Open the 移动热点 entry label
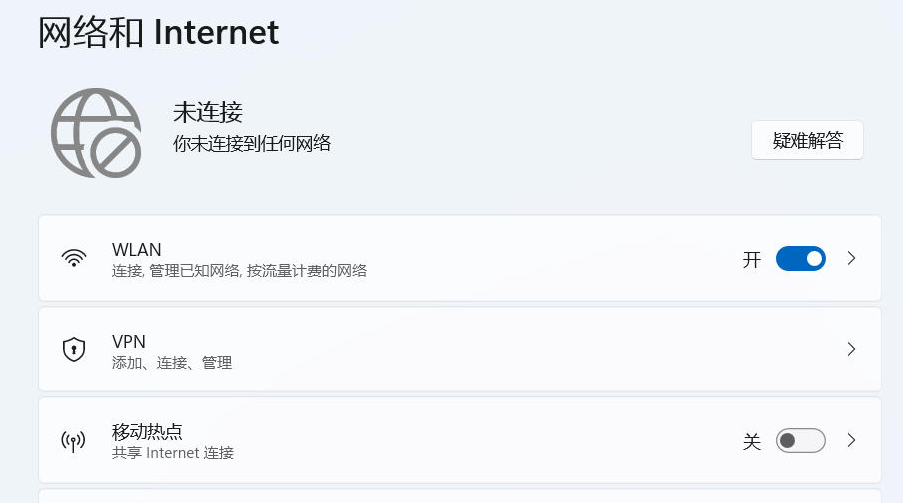The width and height of the screenshot is (903, 503). [x=147, y=432]
